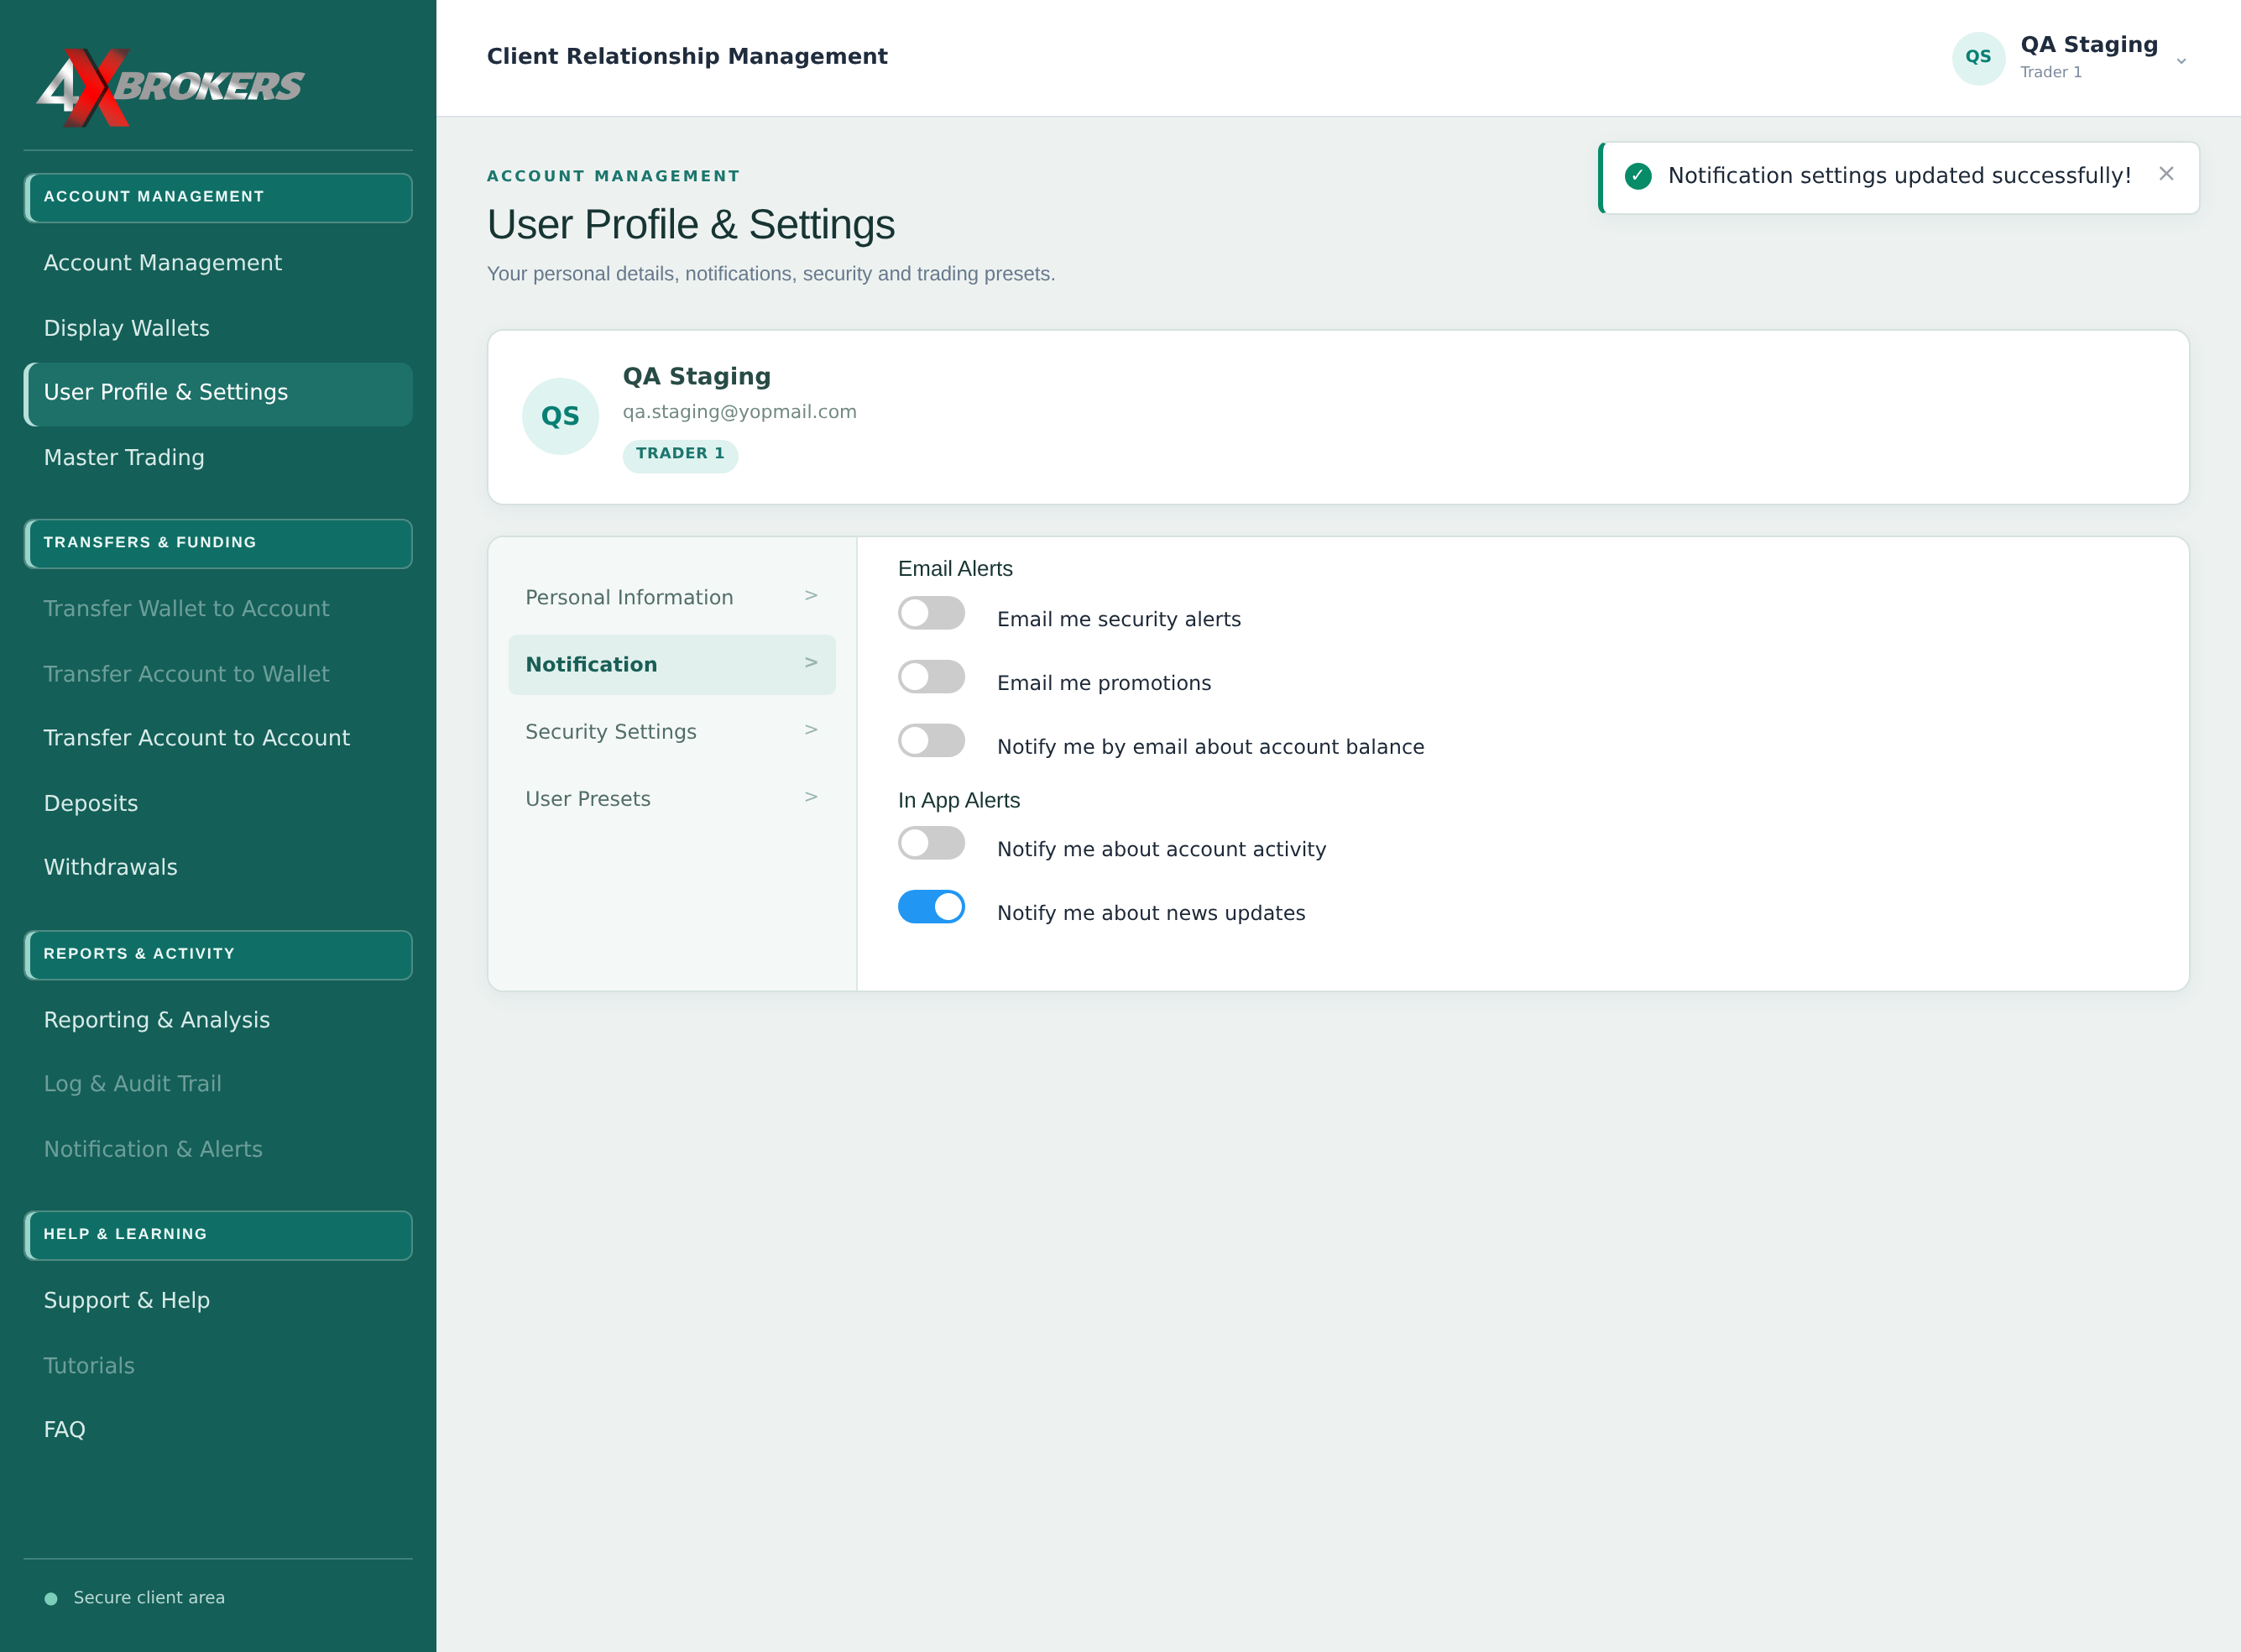The image size is (2241, 1652).
Task: Dismiss the success notification with X
Action: pyautogui.click(x=2166, y=174)
